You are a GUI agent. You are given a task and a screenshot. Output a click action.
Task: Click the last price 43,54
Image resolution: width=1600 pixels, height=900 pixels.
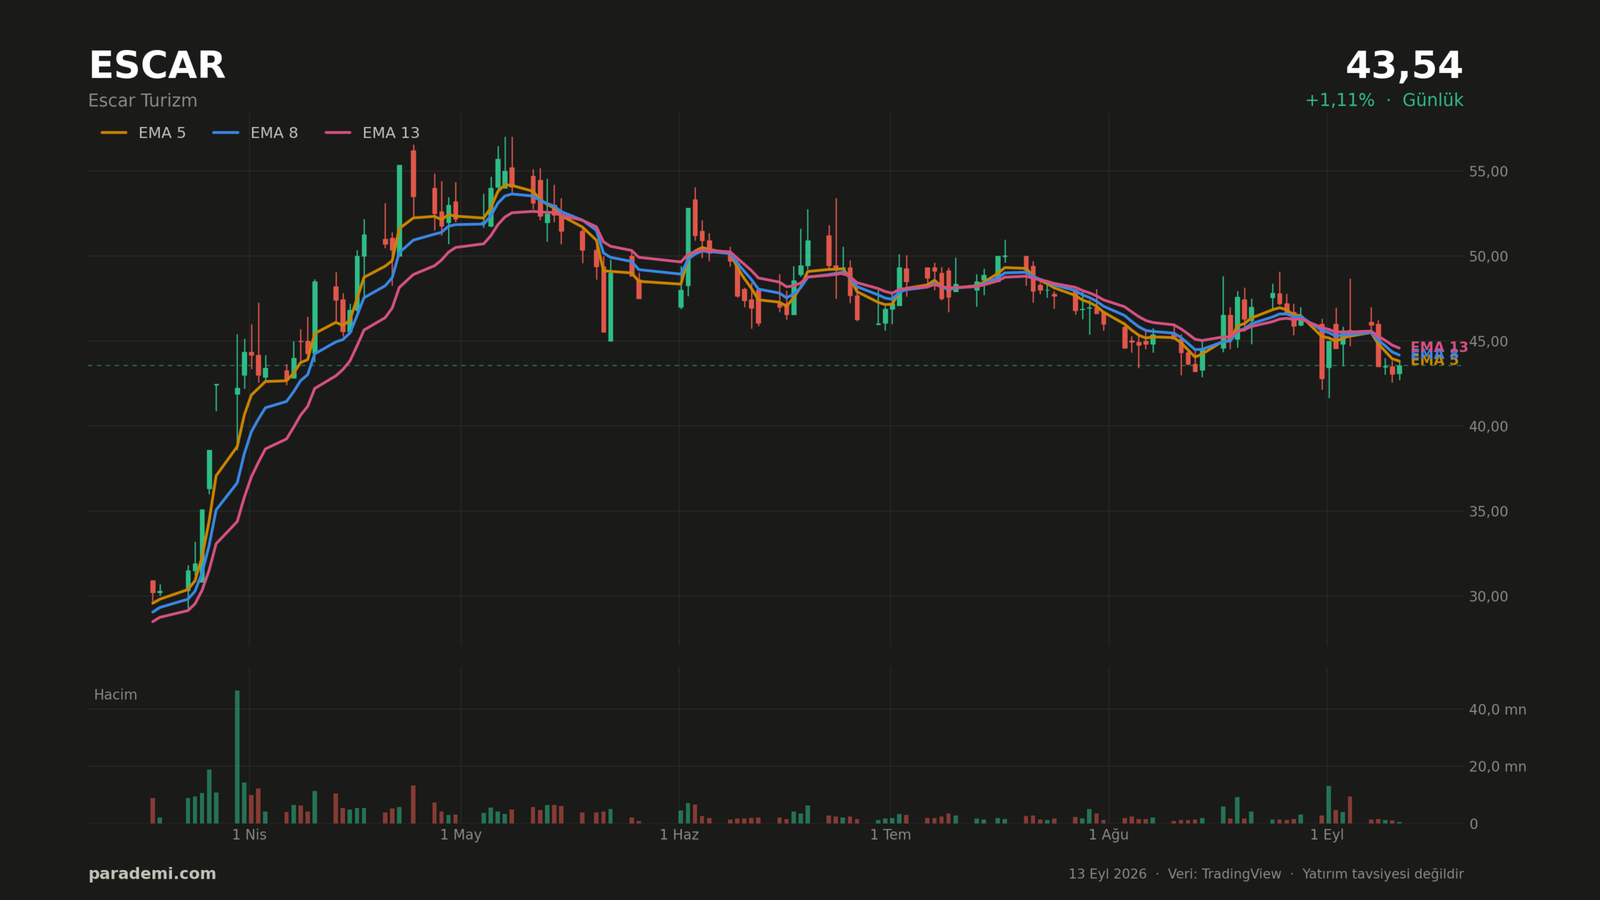tap(1404, 66)
